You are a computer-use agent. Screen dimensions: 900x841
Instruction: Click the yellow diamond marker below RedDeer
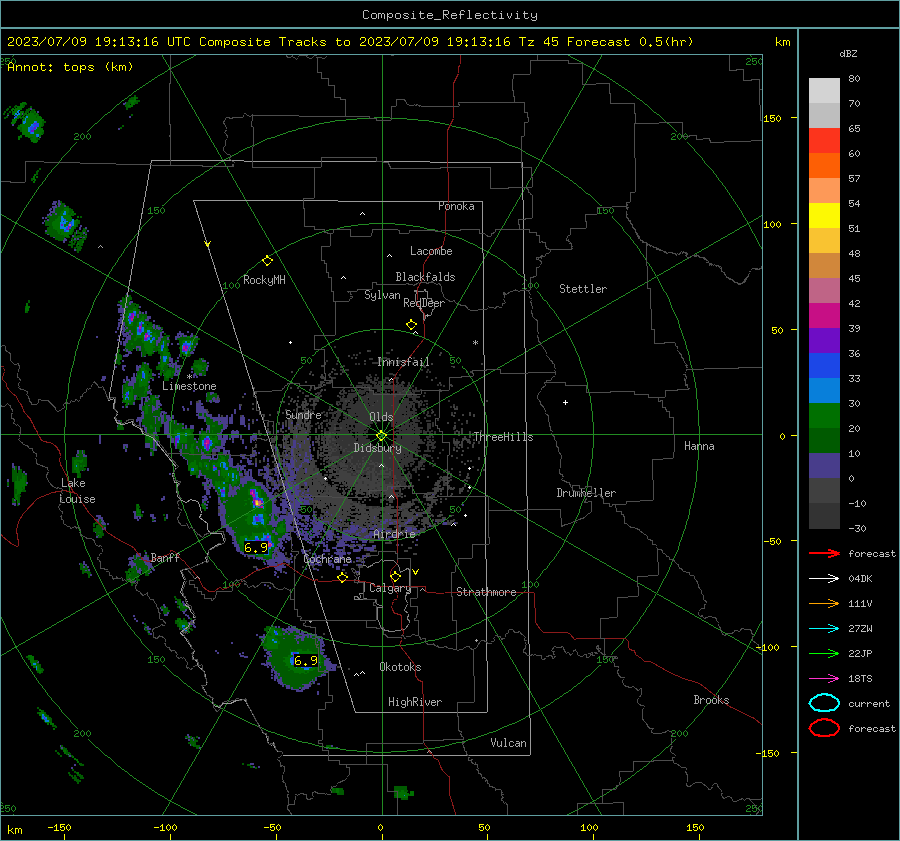pyautogui.click(x=411, y=325)
